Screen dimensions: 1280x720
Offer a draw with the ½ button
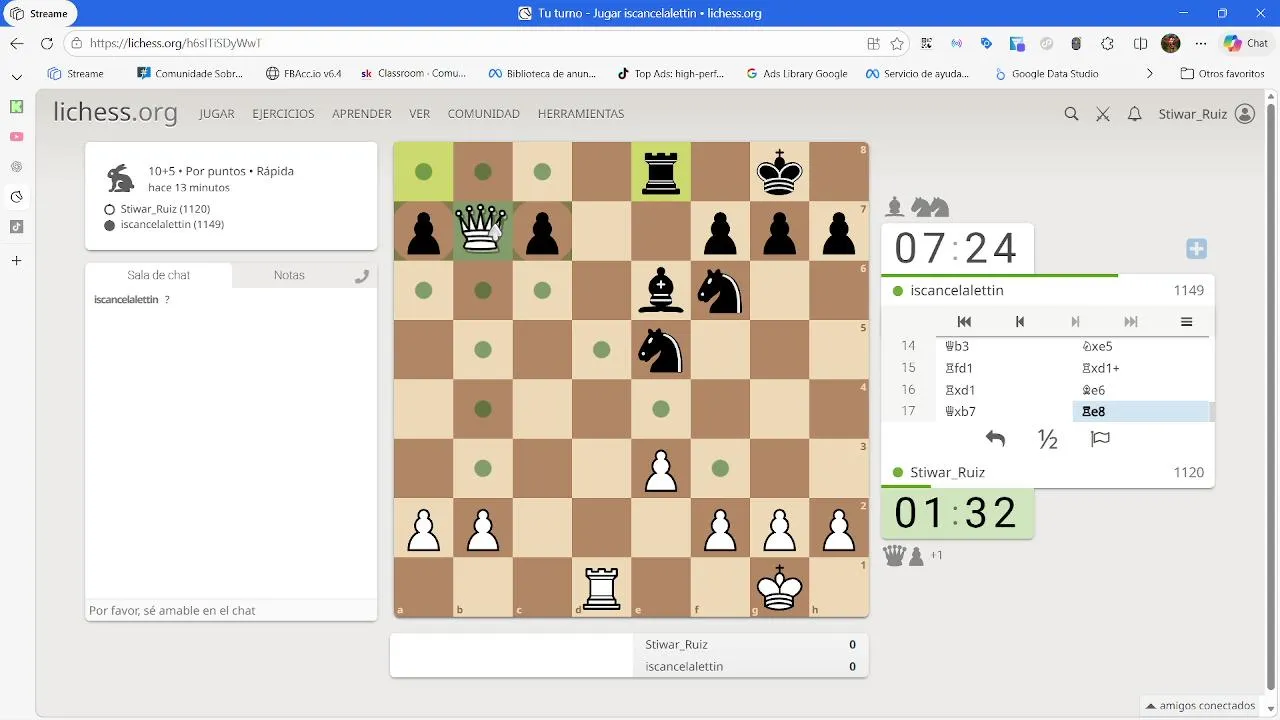point(1048,439)
